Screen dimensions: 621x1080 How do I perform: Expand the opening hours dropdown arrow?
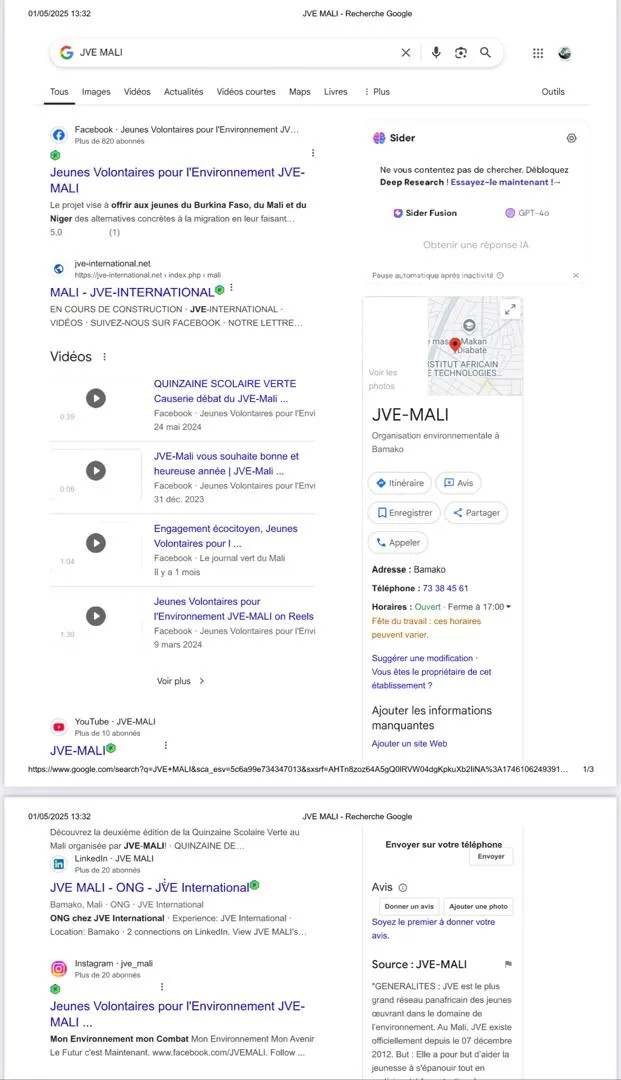(508, 607)
